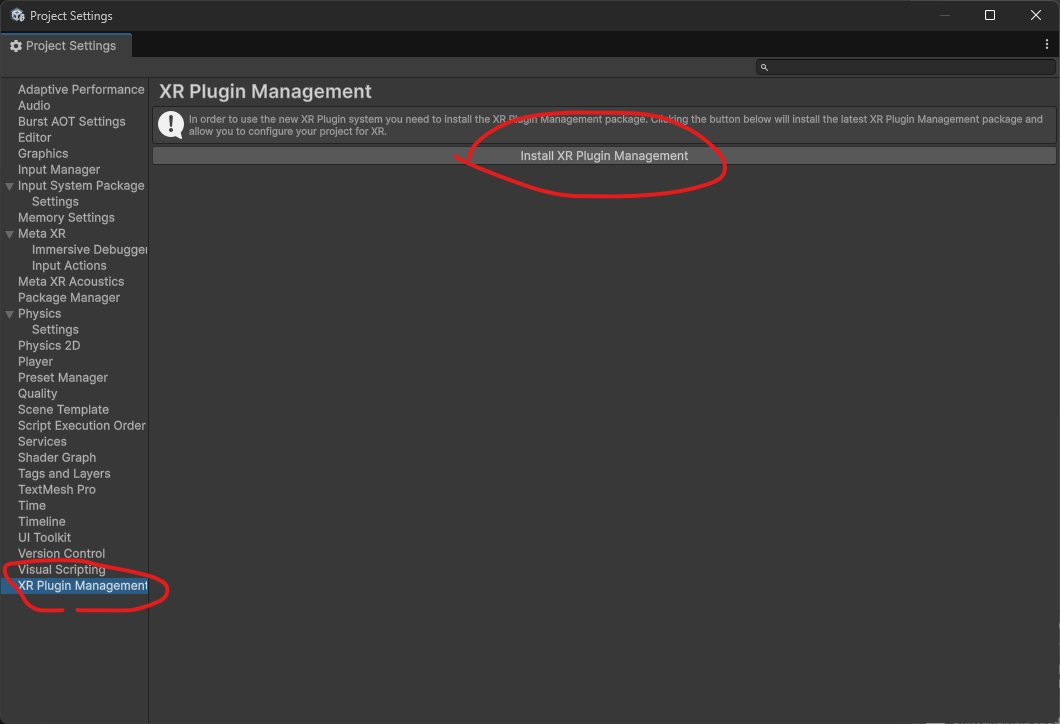Select Input Actions under Meta XR
This screenshot has width=1060, height=724.
click(69, 266)
